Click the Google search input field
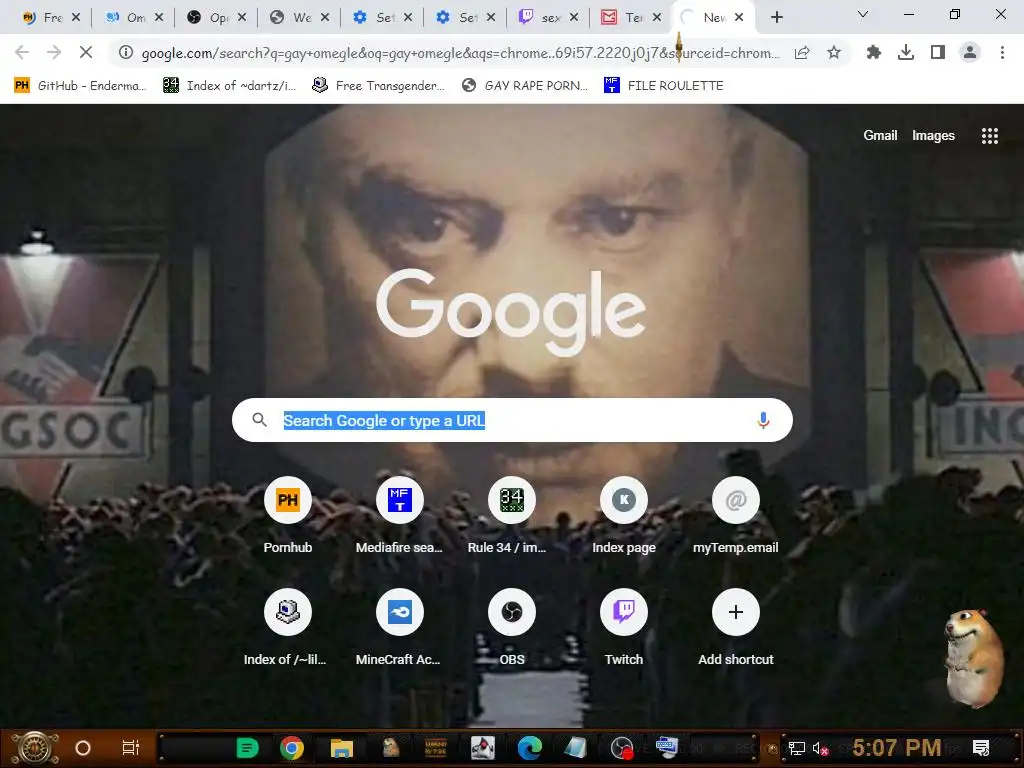 [x=513, y=420]
